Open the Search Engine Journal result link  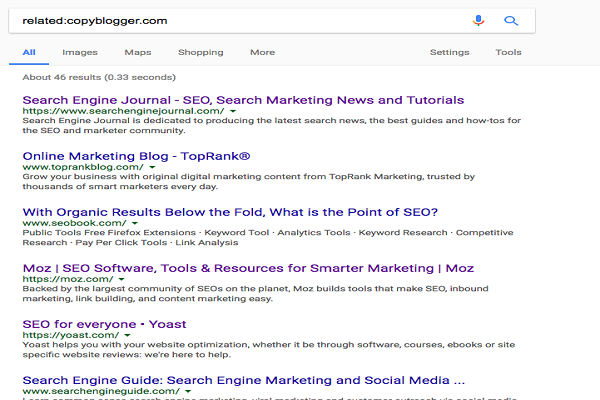243,100
